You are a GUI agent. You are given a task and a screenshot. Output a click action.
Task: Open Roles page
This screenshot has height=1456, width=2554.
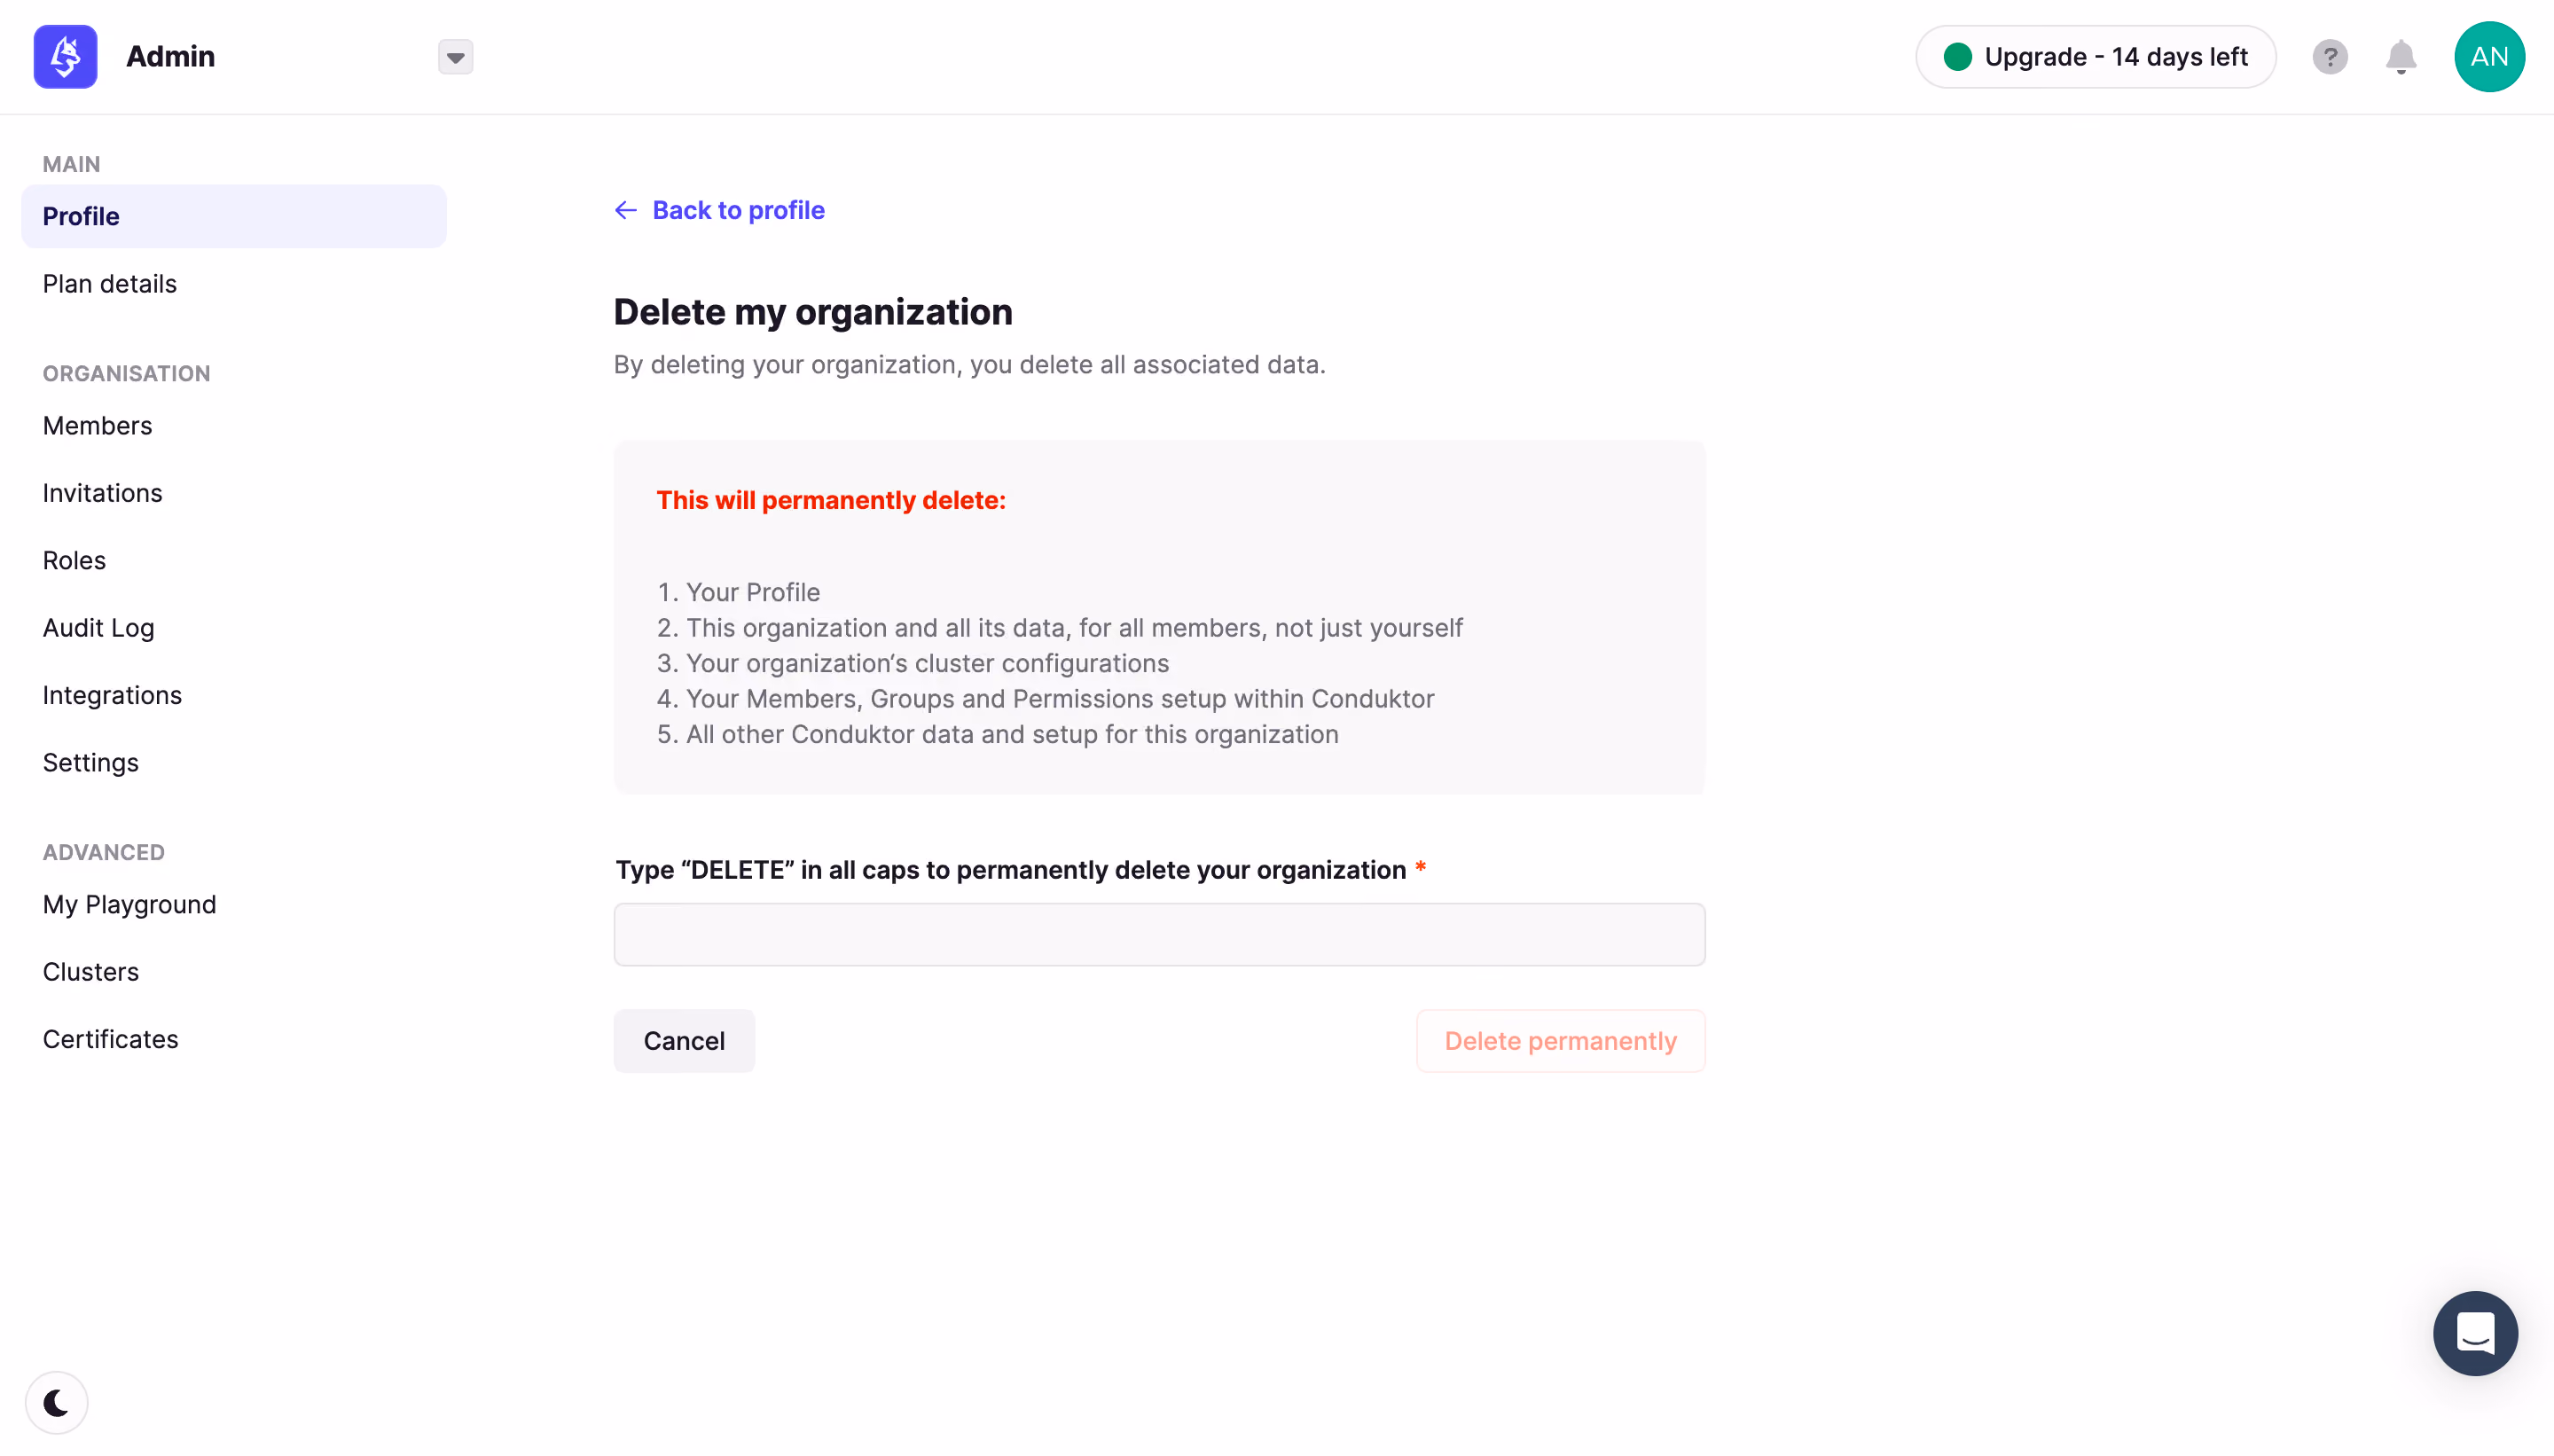point(74,560)
